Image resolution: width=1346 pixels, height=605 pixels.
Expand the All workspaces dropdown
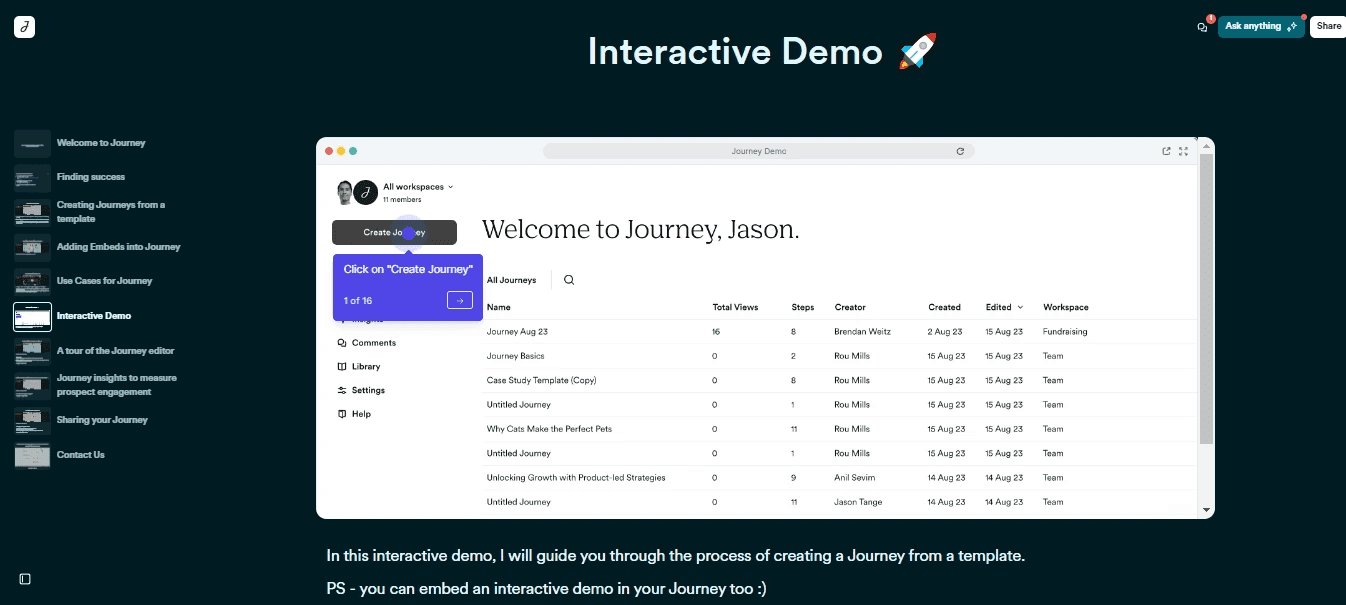point(418,187)
